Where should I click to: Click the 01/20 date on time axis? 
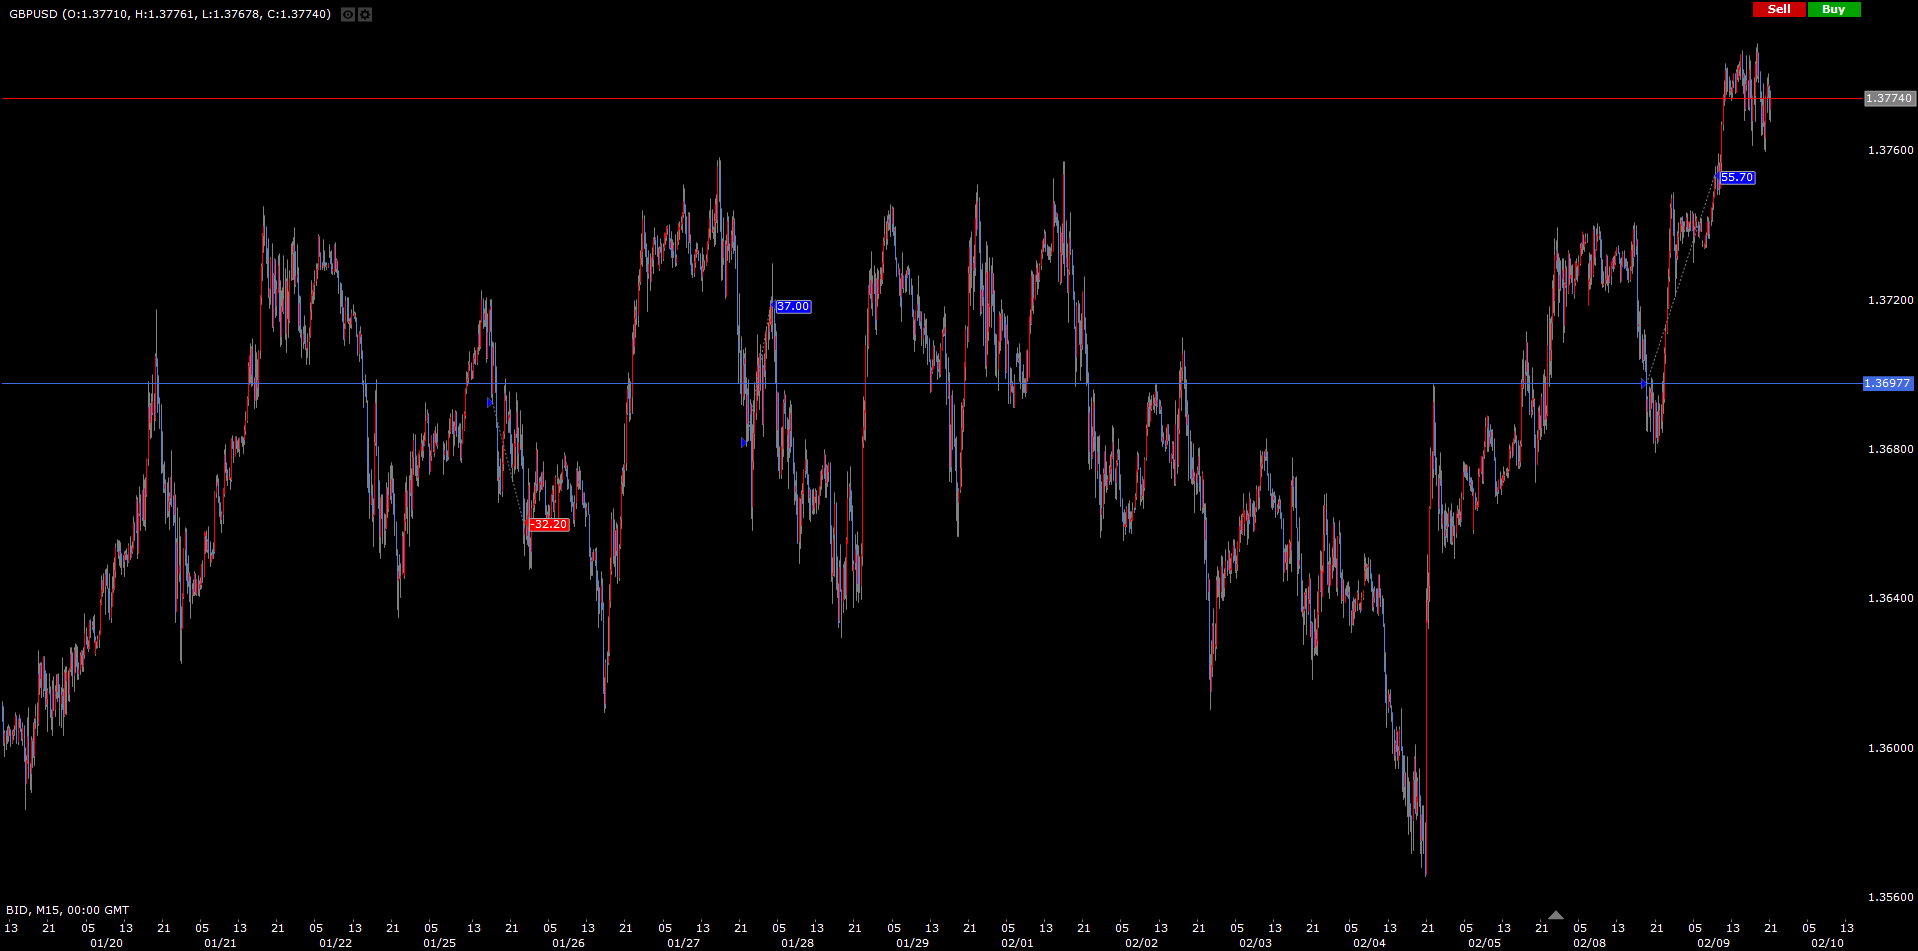106,943
